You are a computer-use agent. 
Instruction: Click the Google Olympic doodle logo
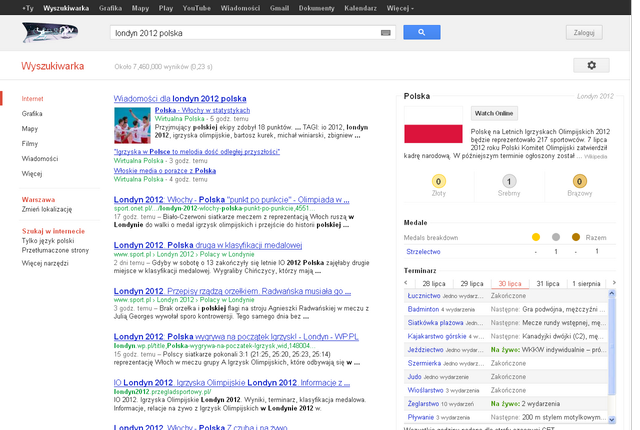[x=50, y=33]
